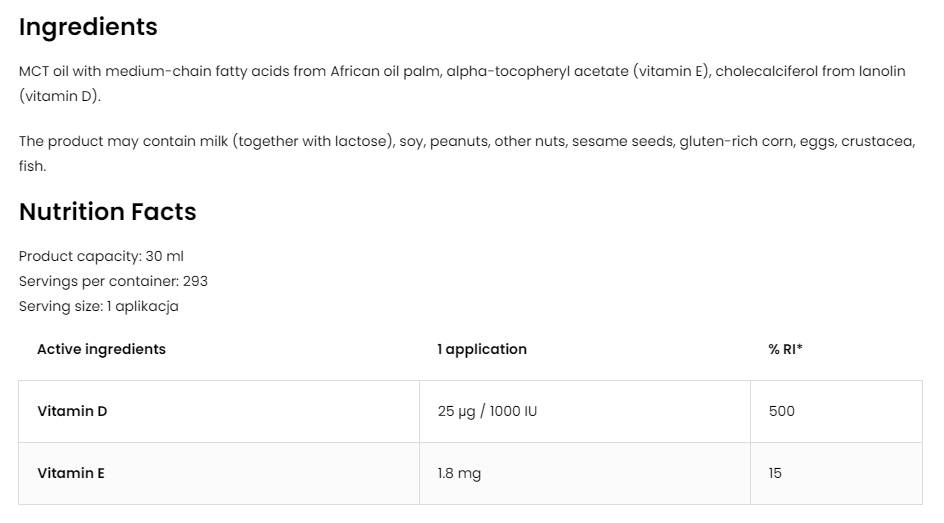
Task: Click the Ingredients heading
Action: click(88, 27)
